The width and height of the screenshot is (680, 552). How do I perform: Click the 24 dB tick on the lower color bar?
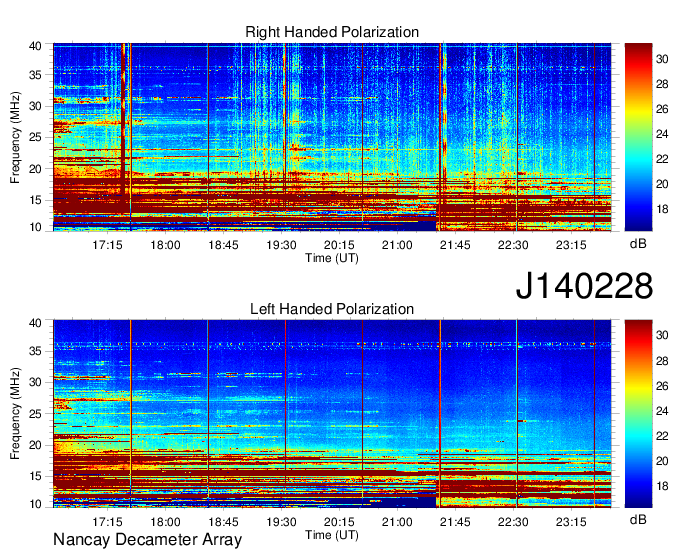(x=662, y=411)
